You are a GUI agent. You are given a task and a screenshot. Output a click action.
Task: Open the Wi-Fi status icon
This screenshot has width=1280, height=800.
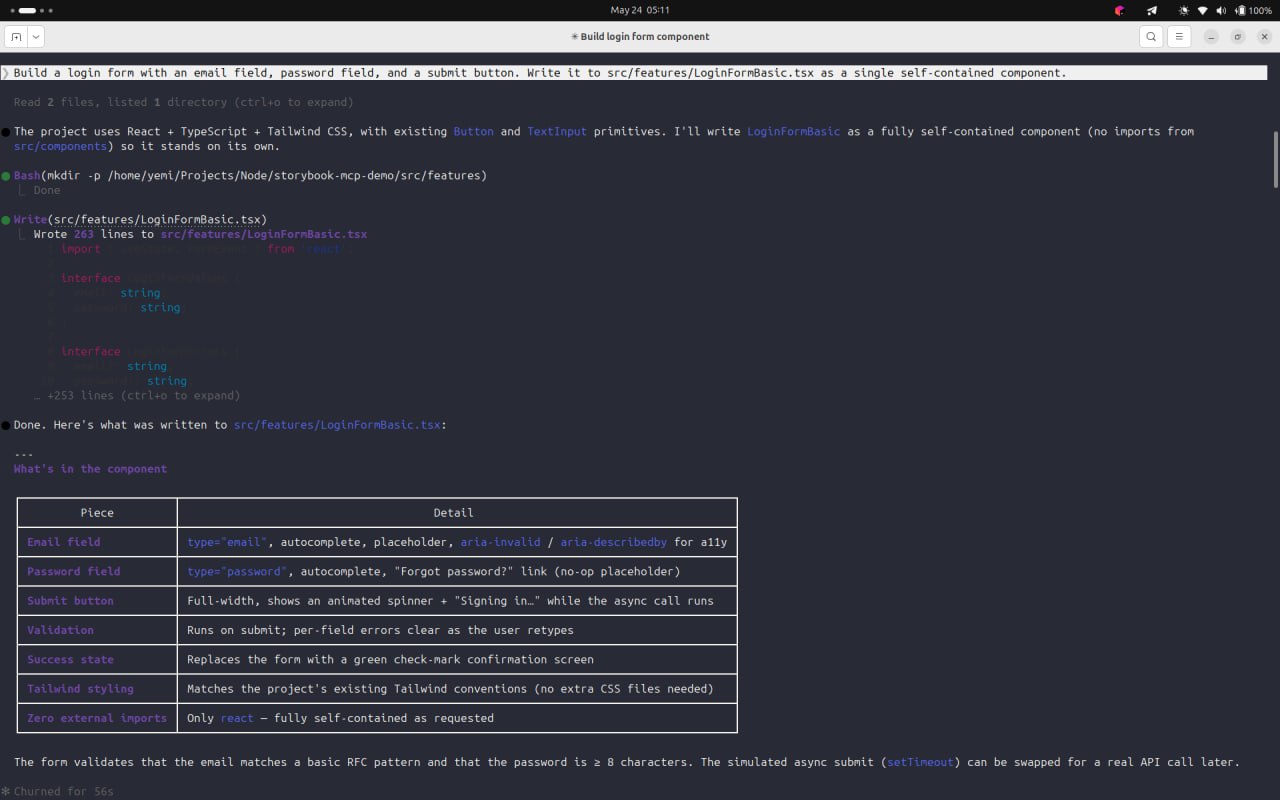point(1203,10)
